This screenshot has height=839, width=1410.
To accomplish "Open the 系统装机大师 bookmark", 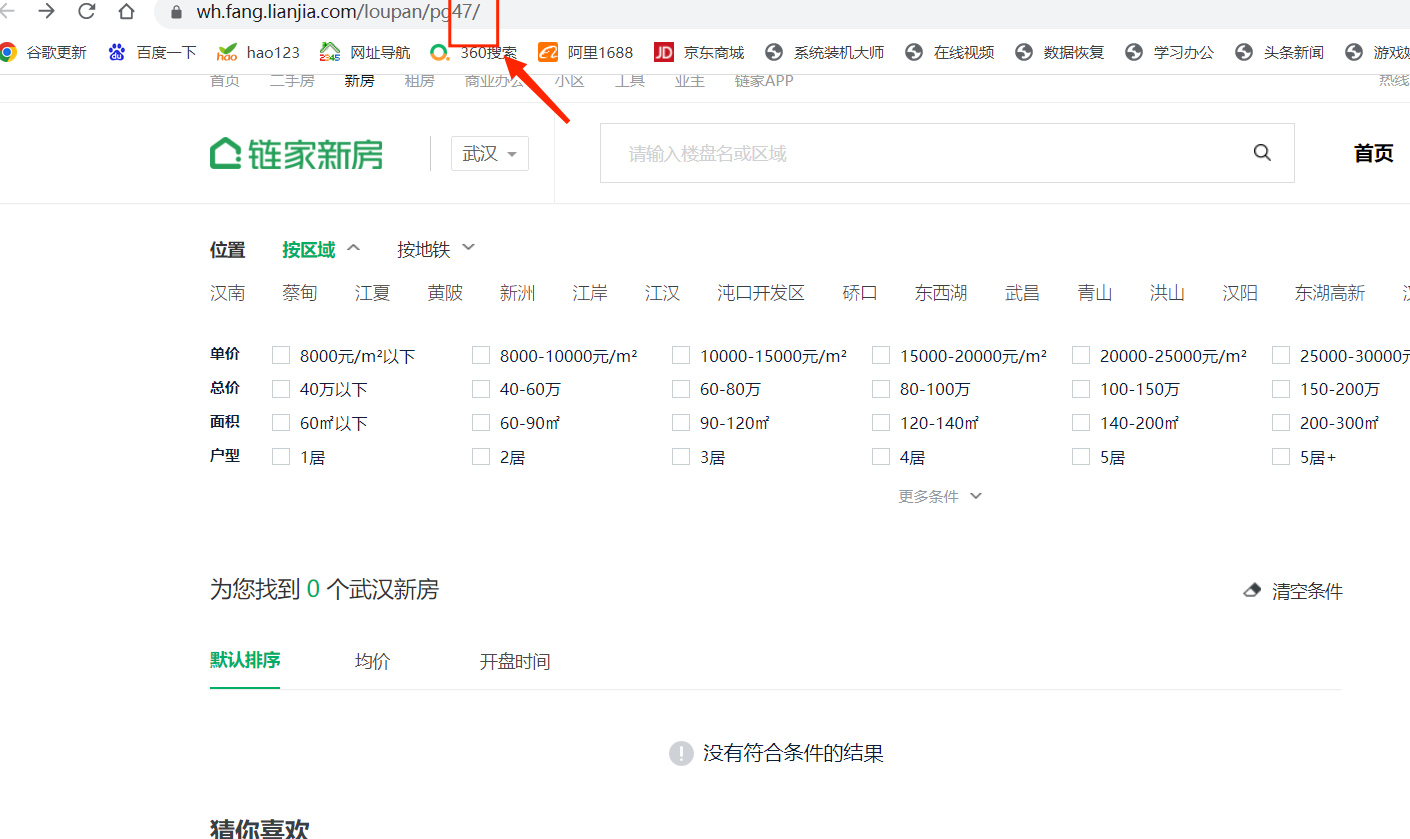I will 825,52.
